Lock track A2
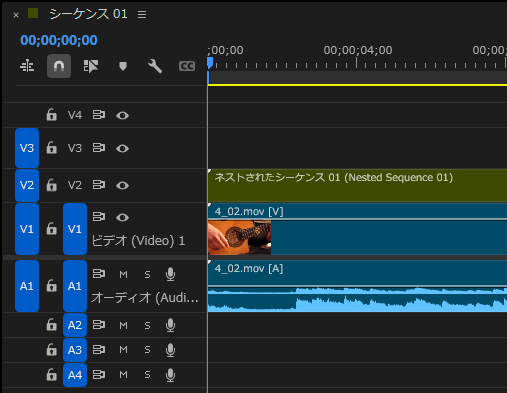Image resolution: width=507 pixels, height=393 pixels. [x=51, y=325]
